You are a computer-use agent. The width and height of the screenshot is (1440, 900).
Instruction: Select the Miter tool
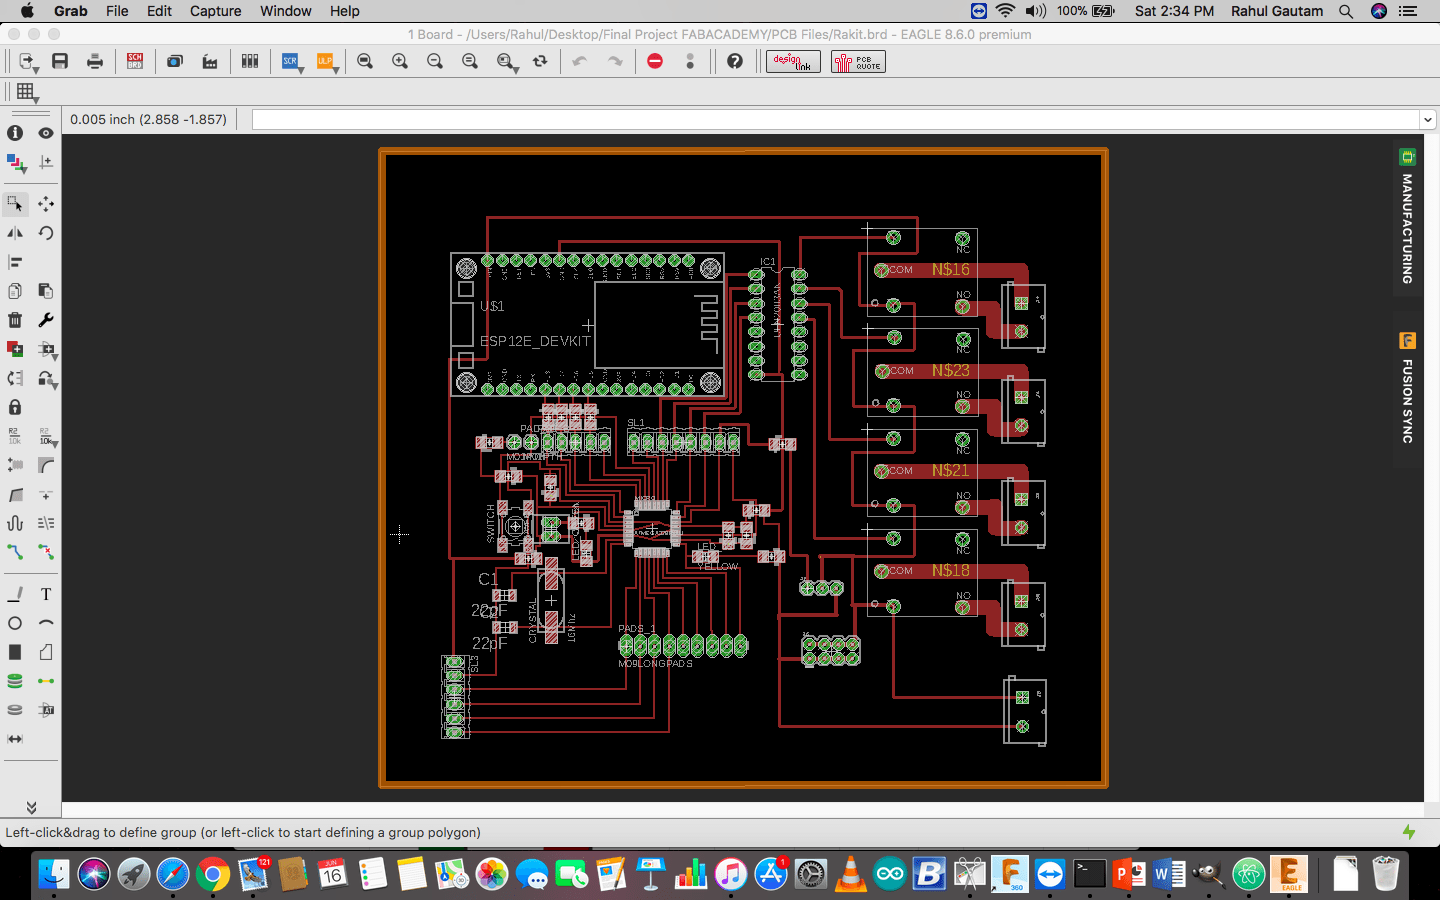coord(46,465)
